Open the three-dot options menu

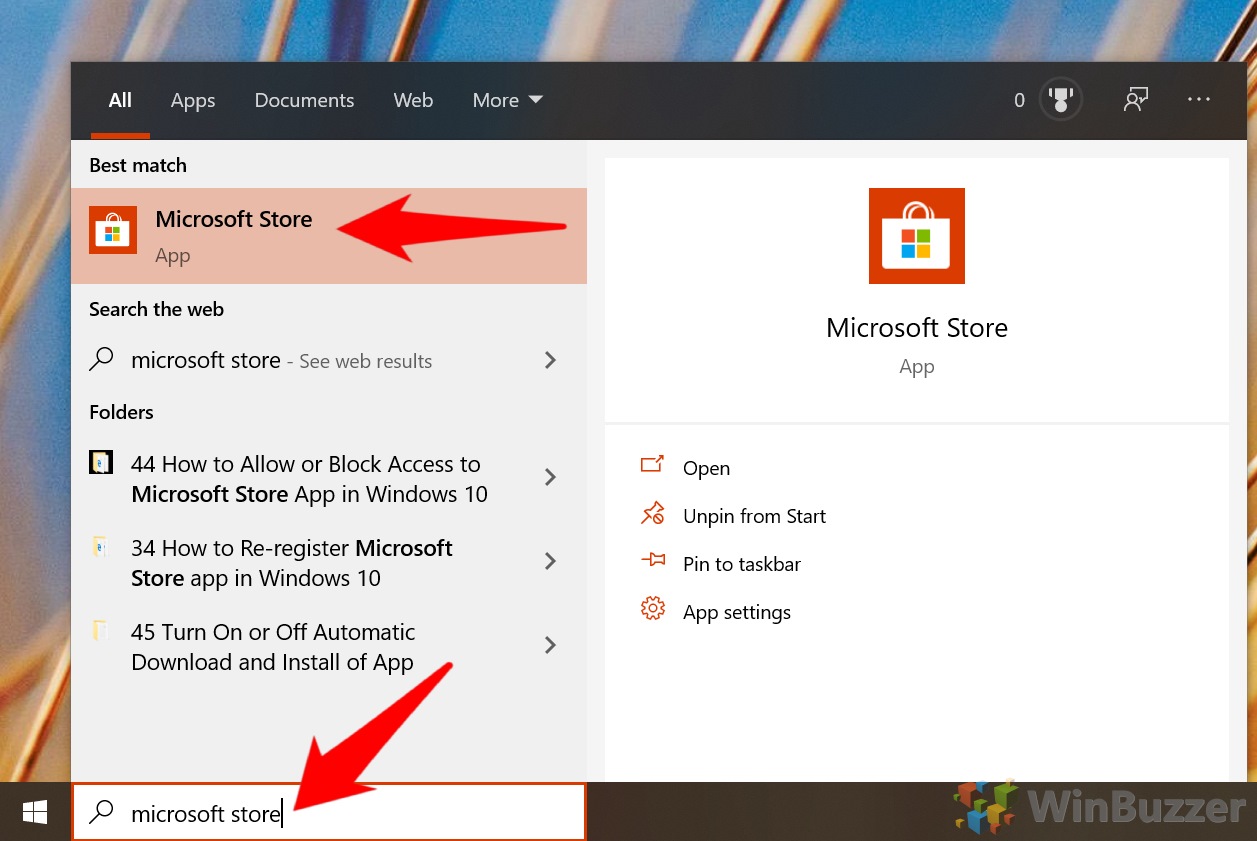(1199, 100)
